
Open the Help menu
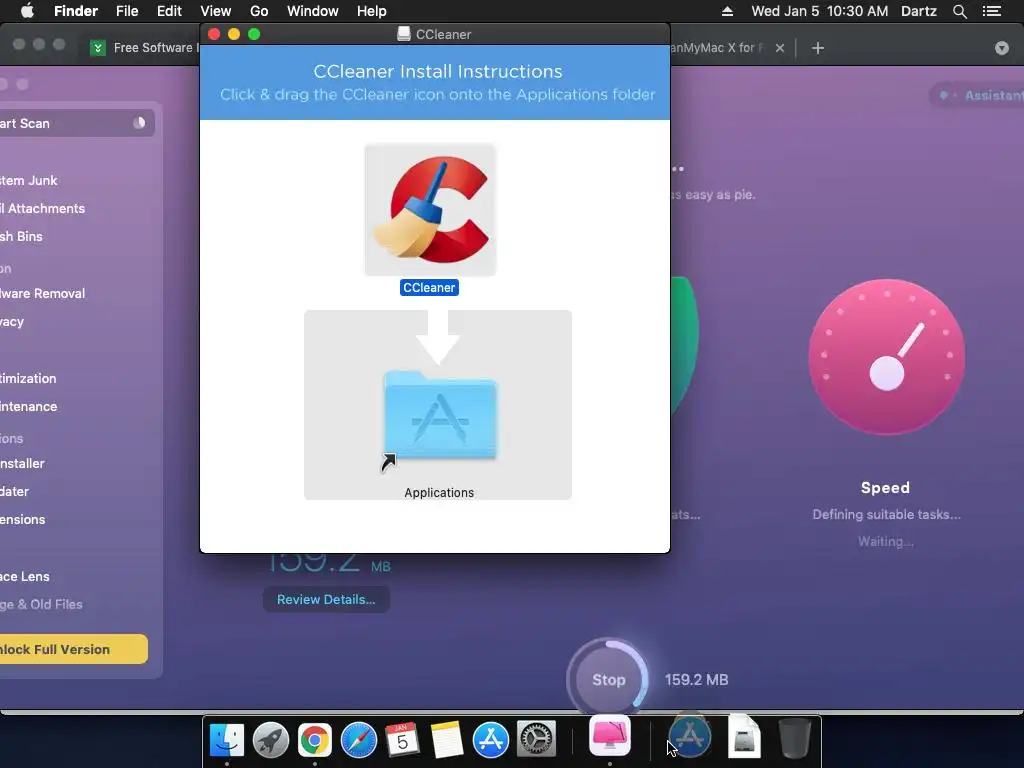click(372, 11)
